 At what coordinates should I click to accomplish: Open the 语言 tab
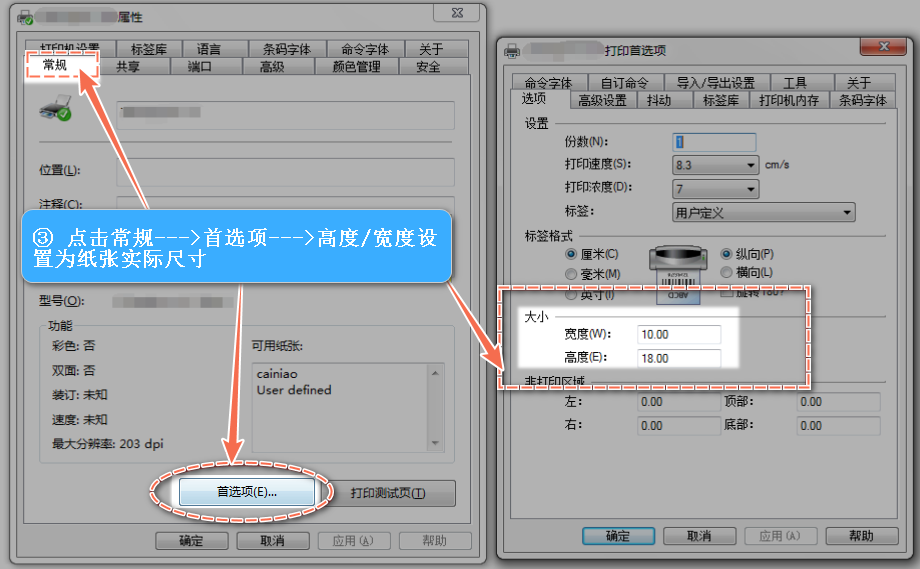pos(208,49)
